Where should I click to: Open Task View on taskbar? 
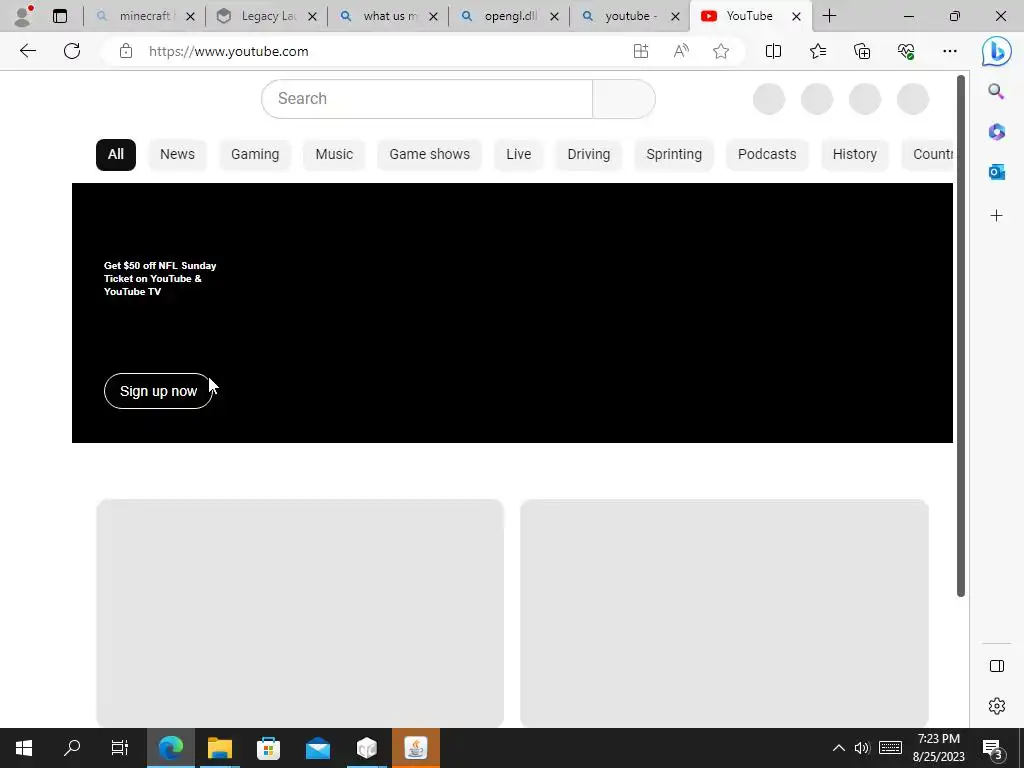coord(120,748)
